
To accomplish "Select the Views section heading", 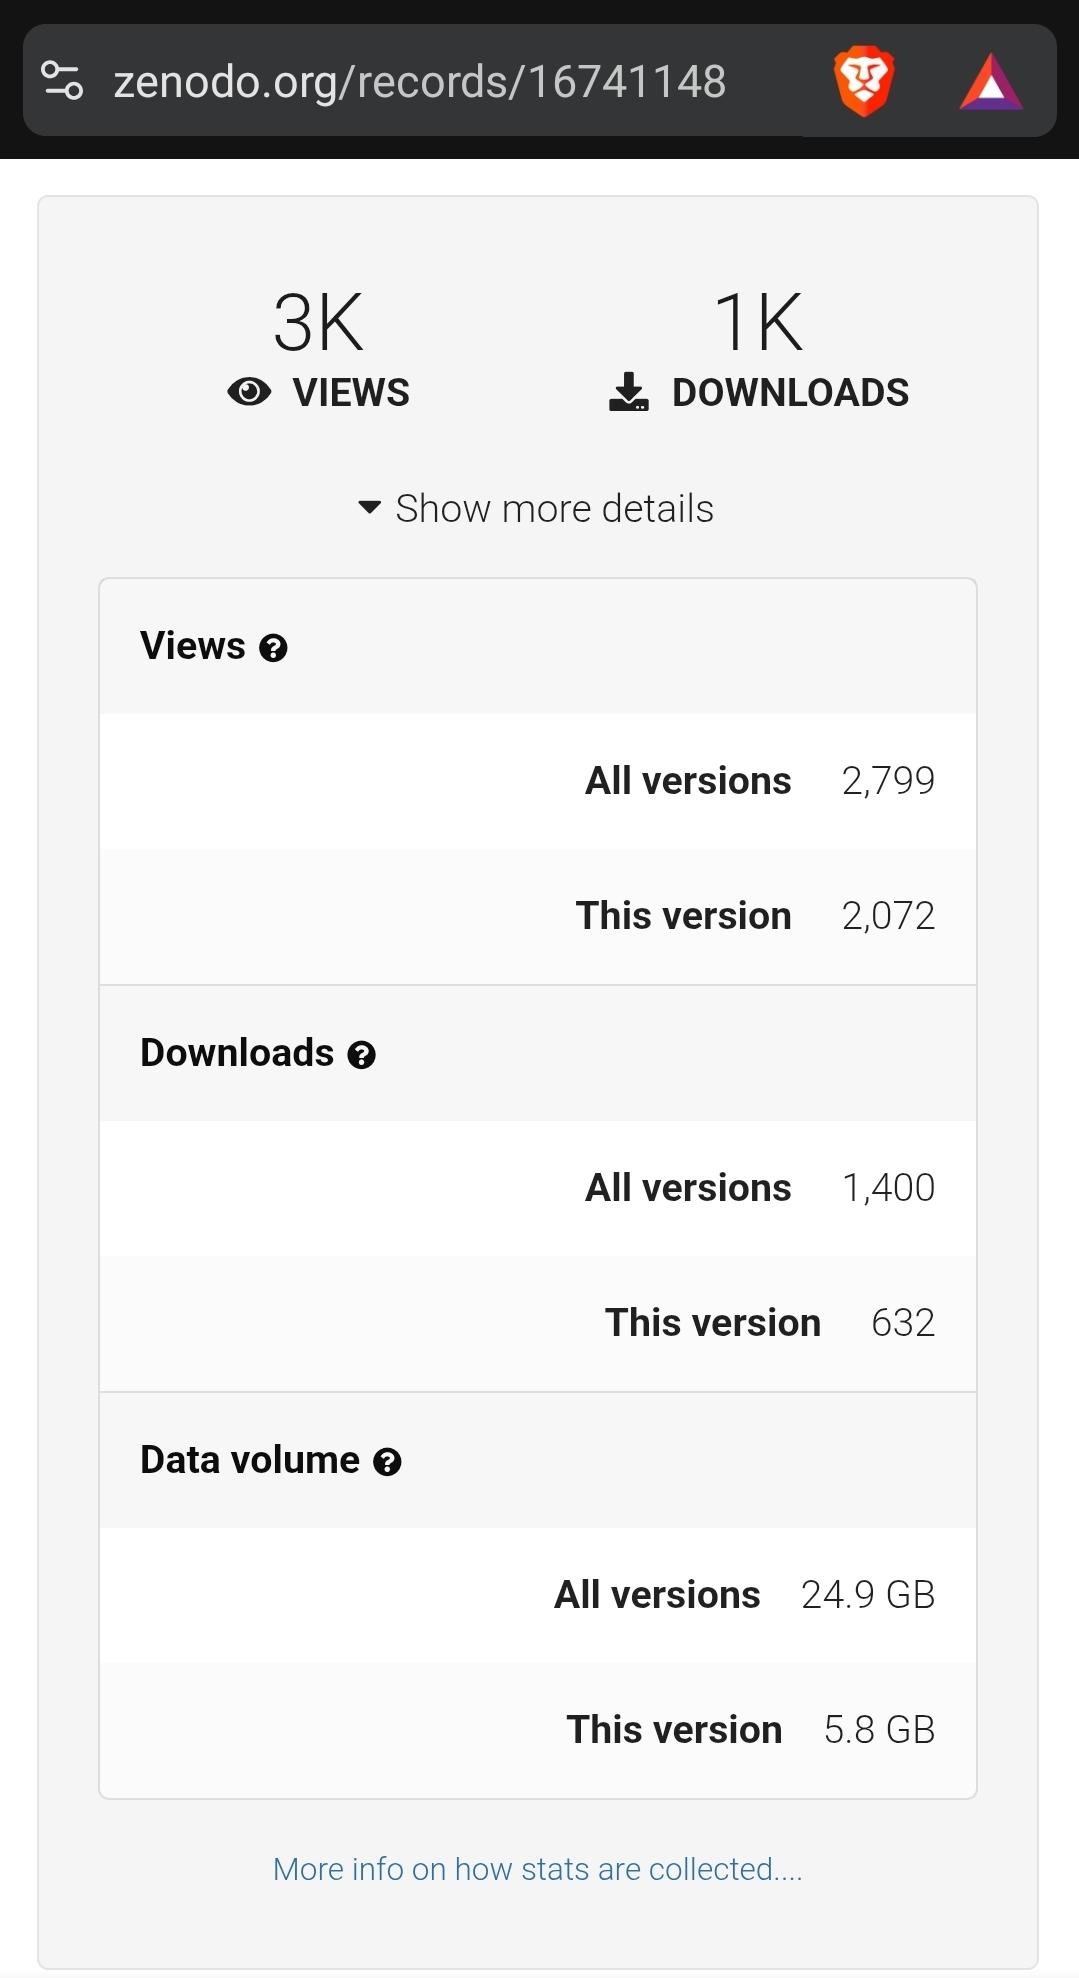I will [x=193, y=646].
